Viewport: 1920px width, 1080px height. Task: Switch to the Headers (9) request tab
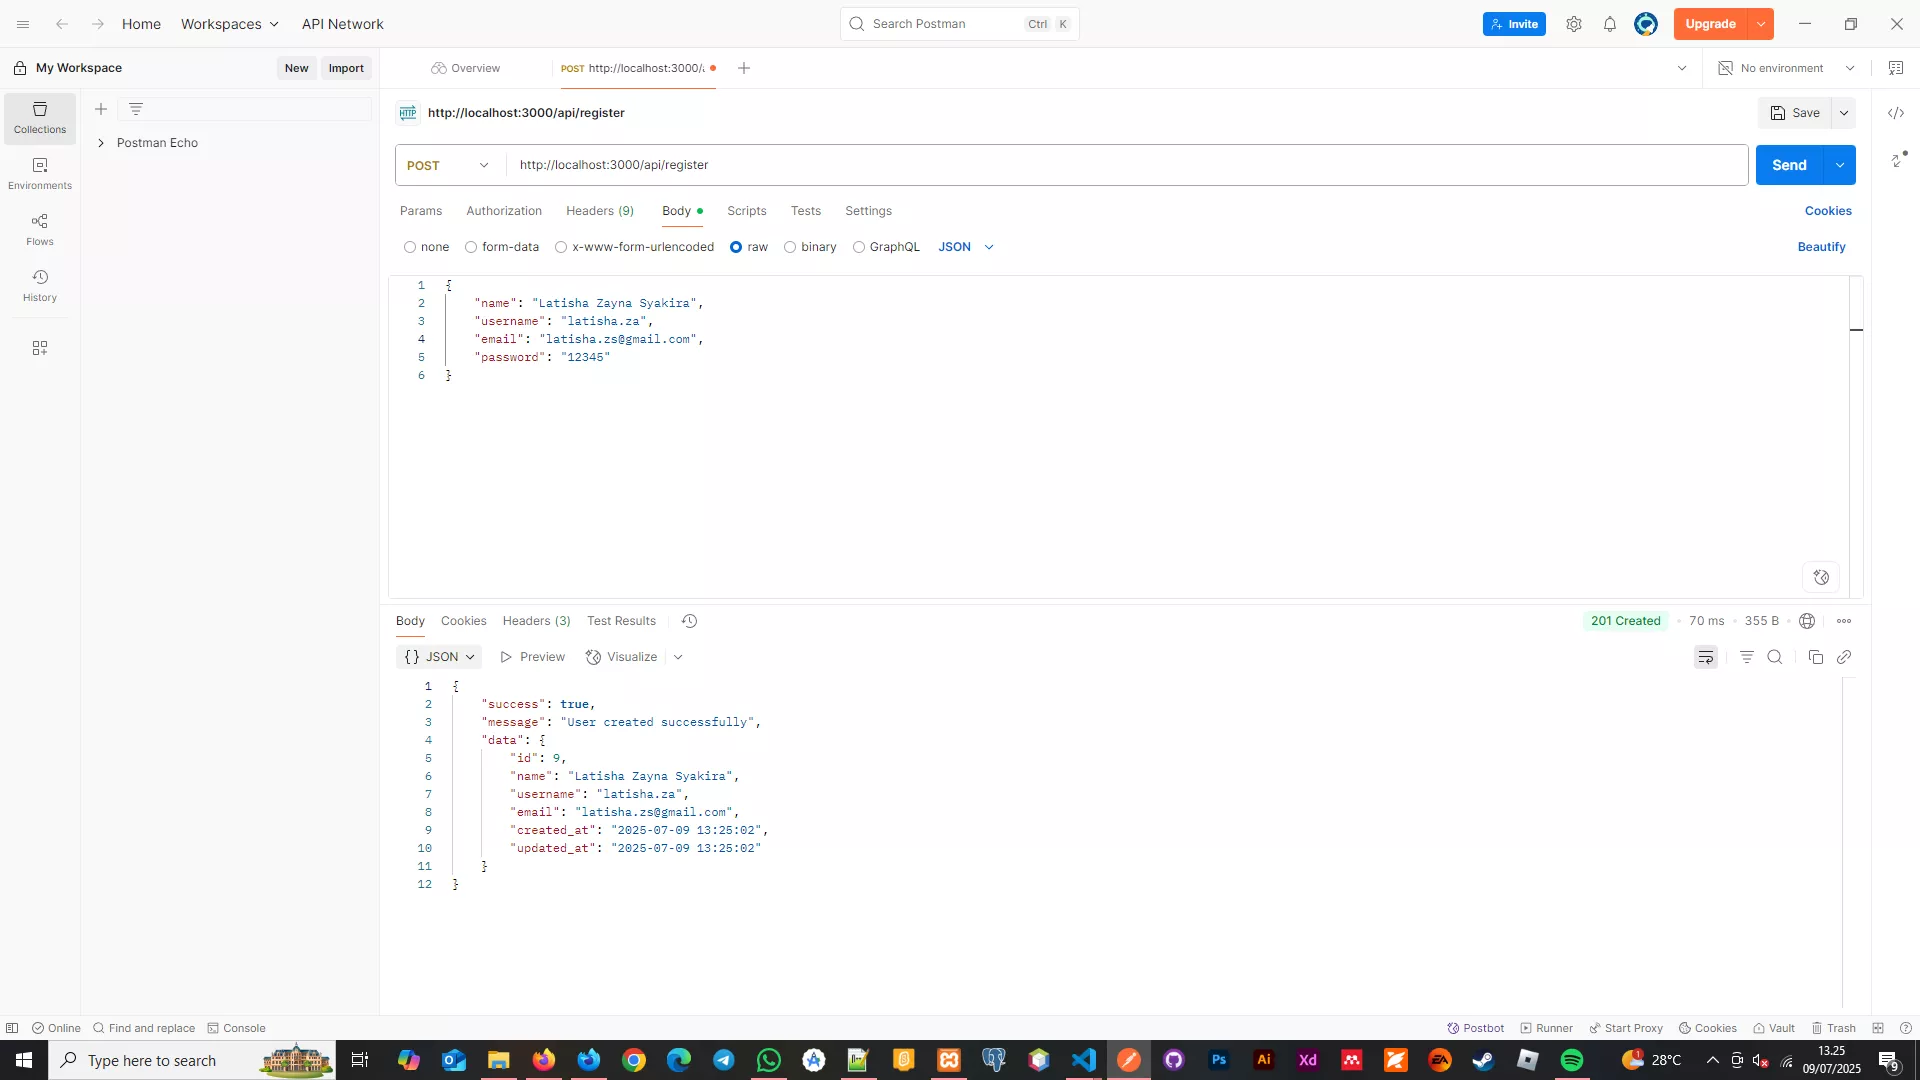(600, 211)
